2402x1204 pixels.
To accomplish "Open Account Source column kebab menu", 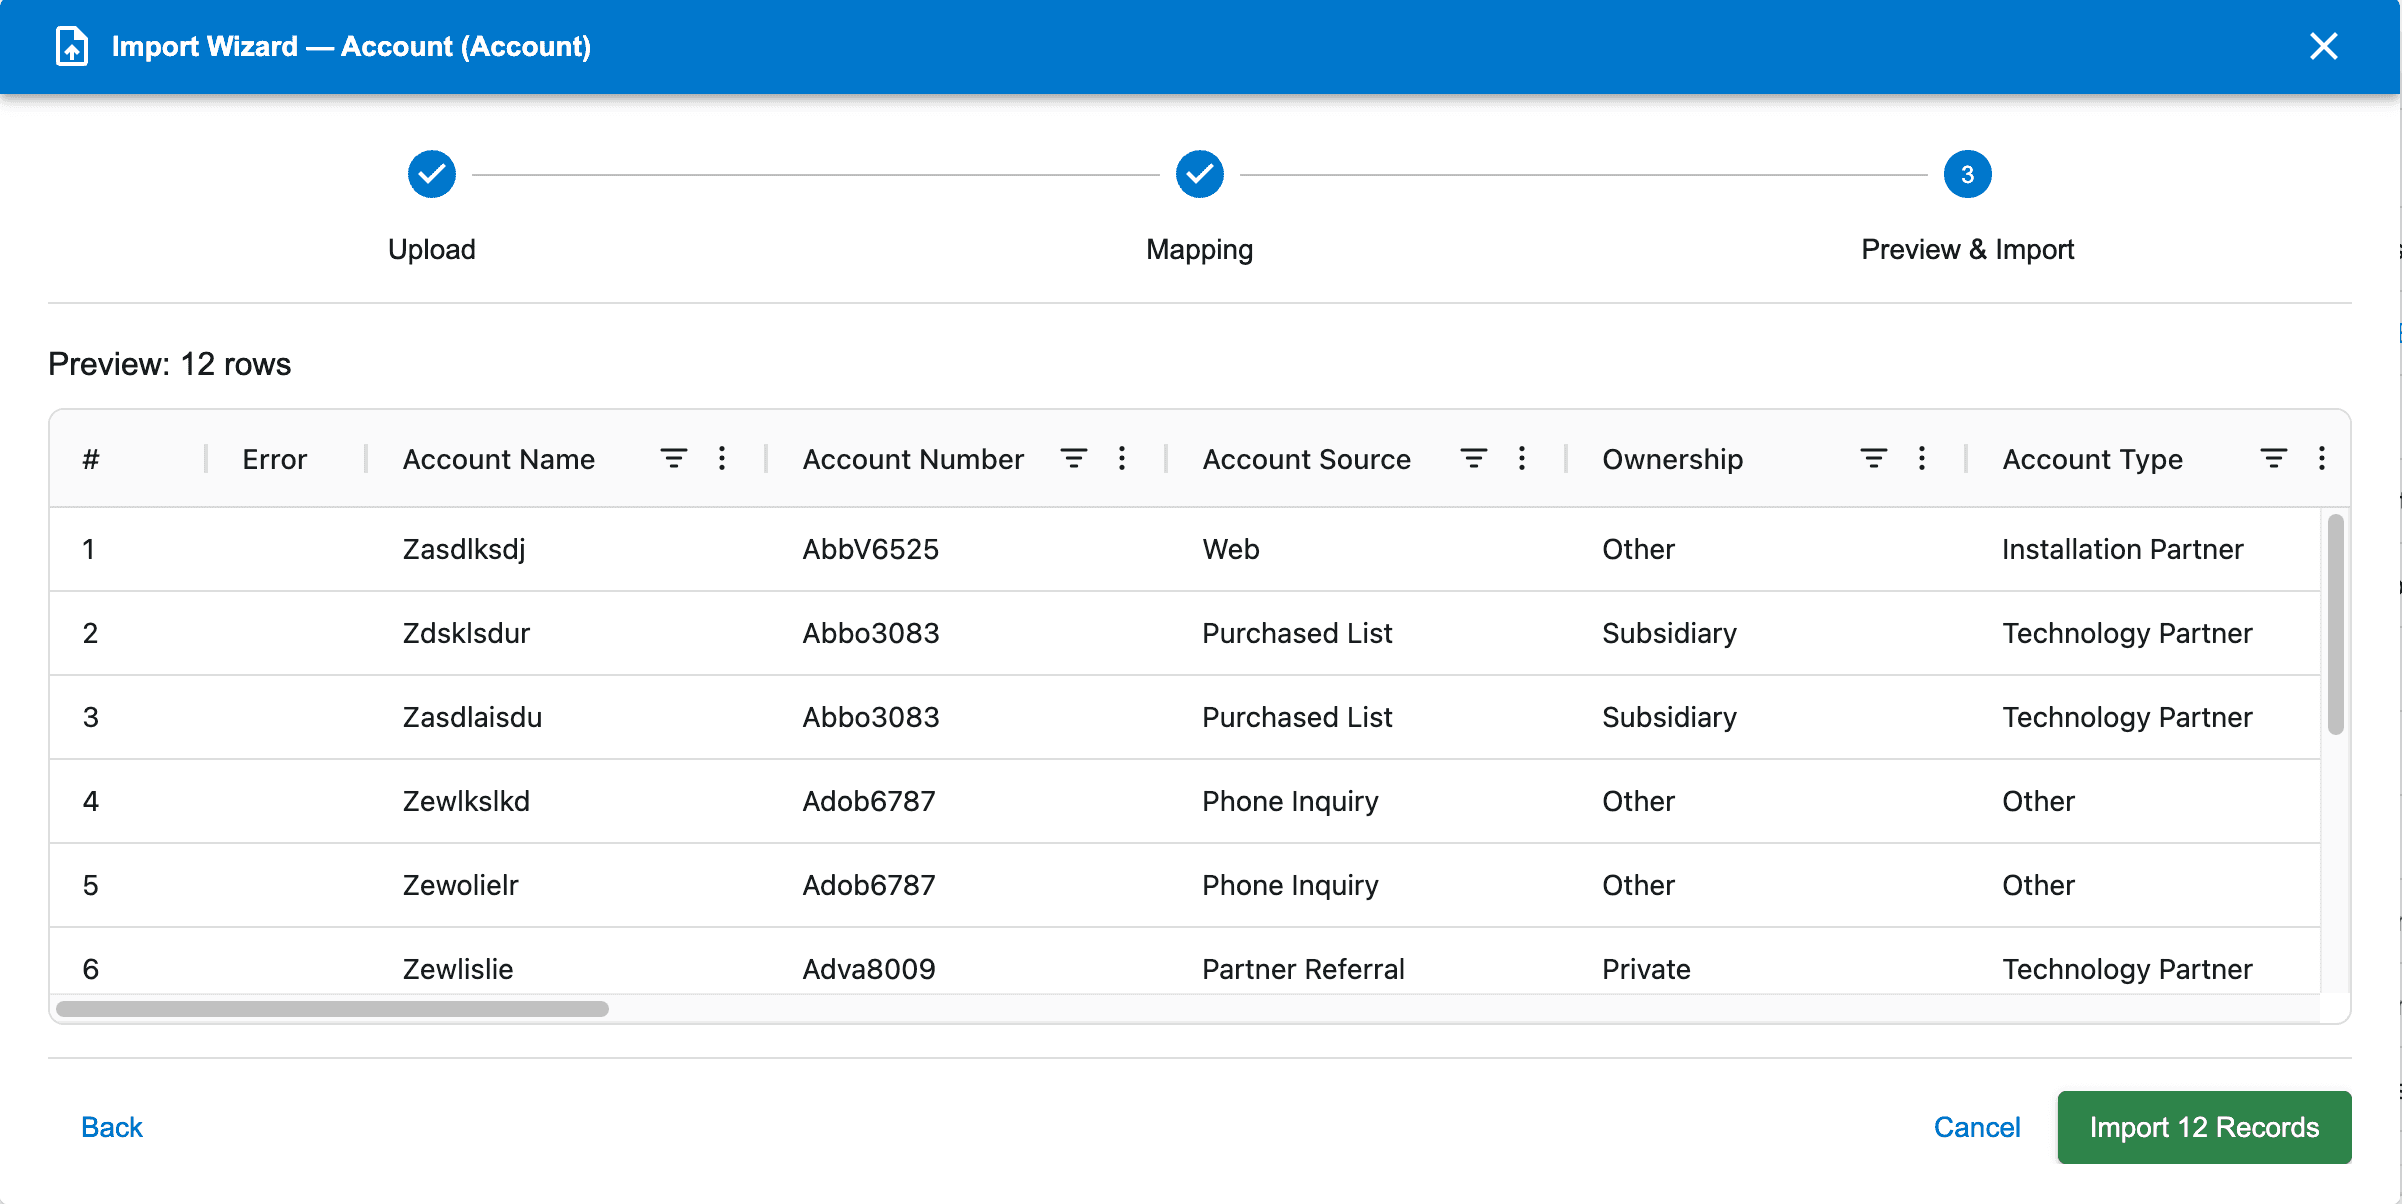I will 1522,459.
